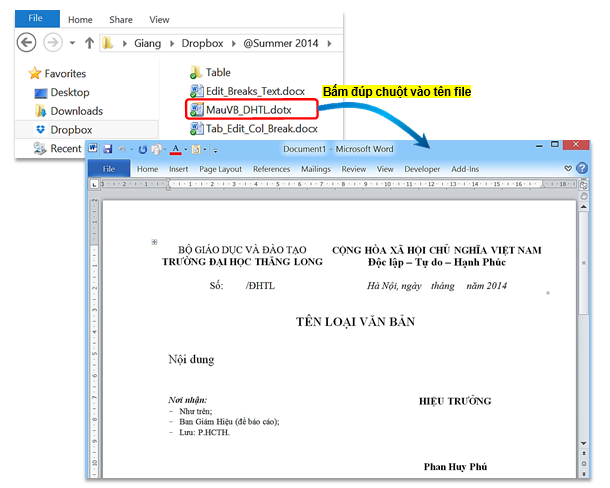This screenshot has height=488, width=610.
Task: Open font color dropdown arrow in toolbar
Action: click(186, 150)
